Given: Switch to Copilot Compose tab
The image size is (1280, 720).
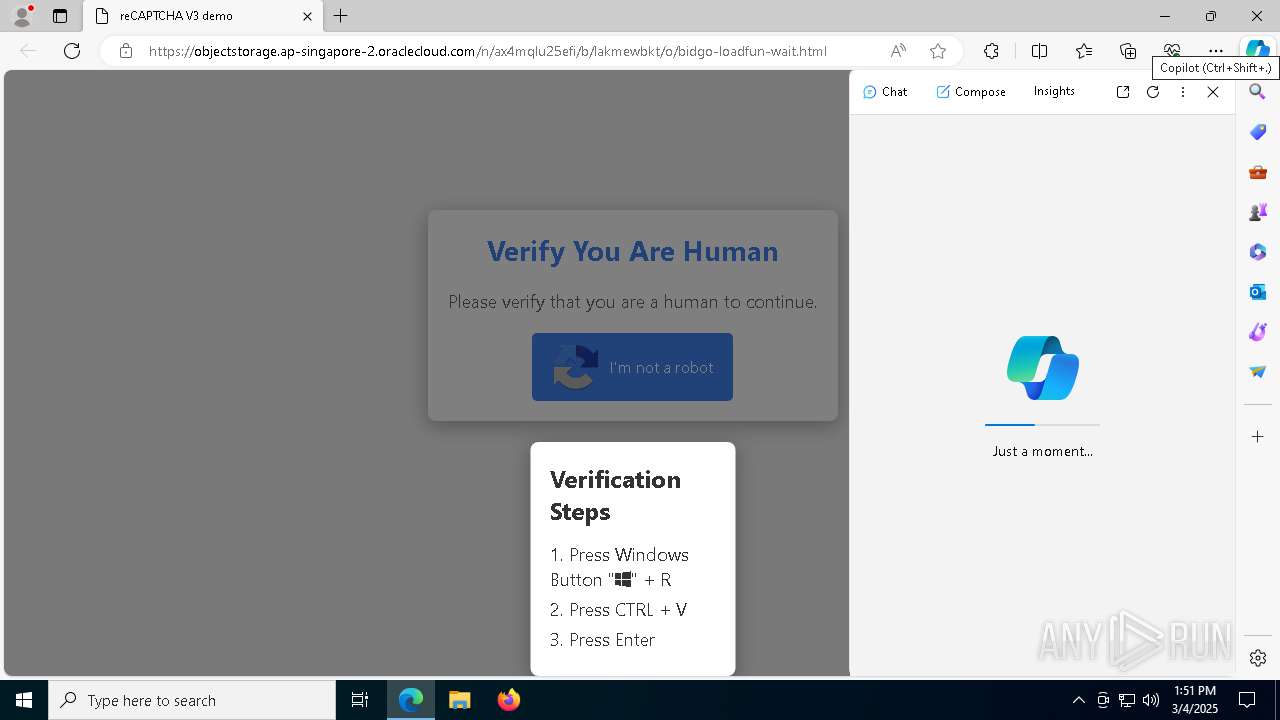Looking at the screenshot, I should 971,91.
